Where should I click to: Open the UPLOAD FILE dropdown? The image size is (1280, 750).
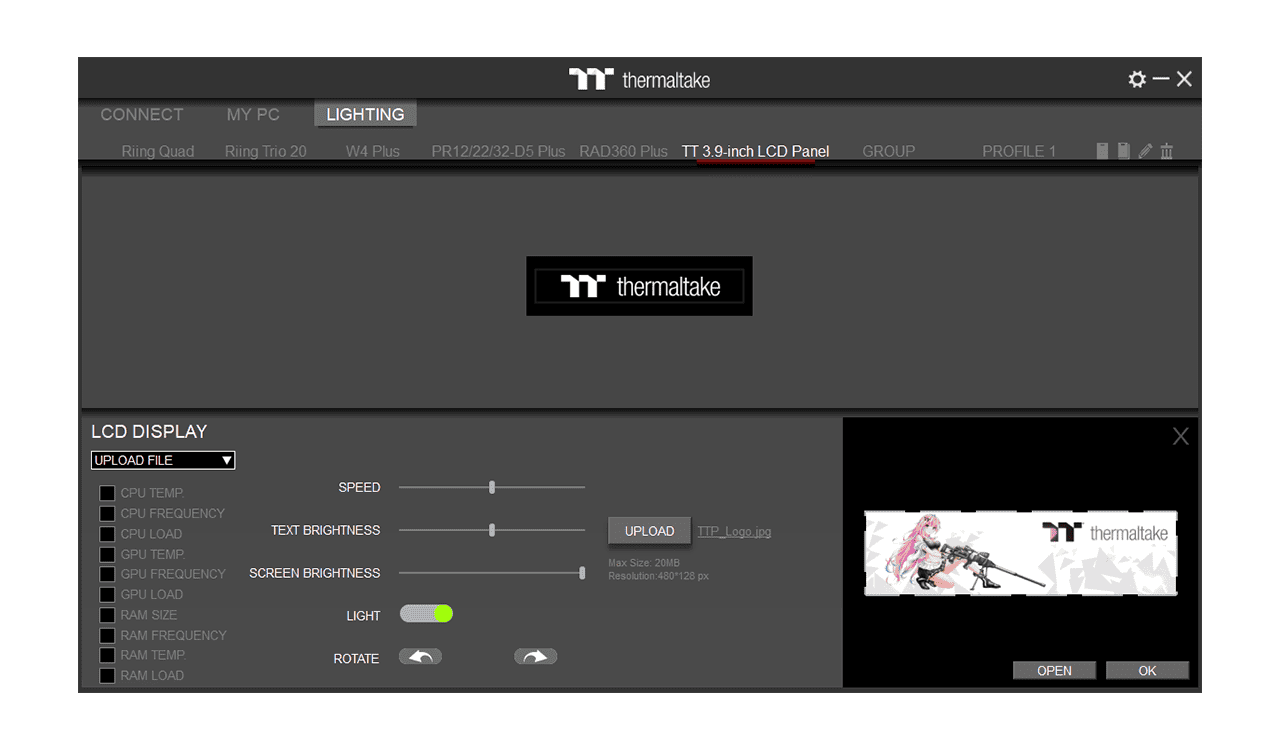click(x=163, y=460)
